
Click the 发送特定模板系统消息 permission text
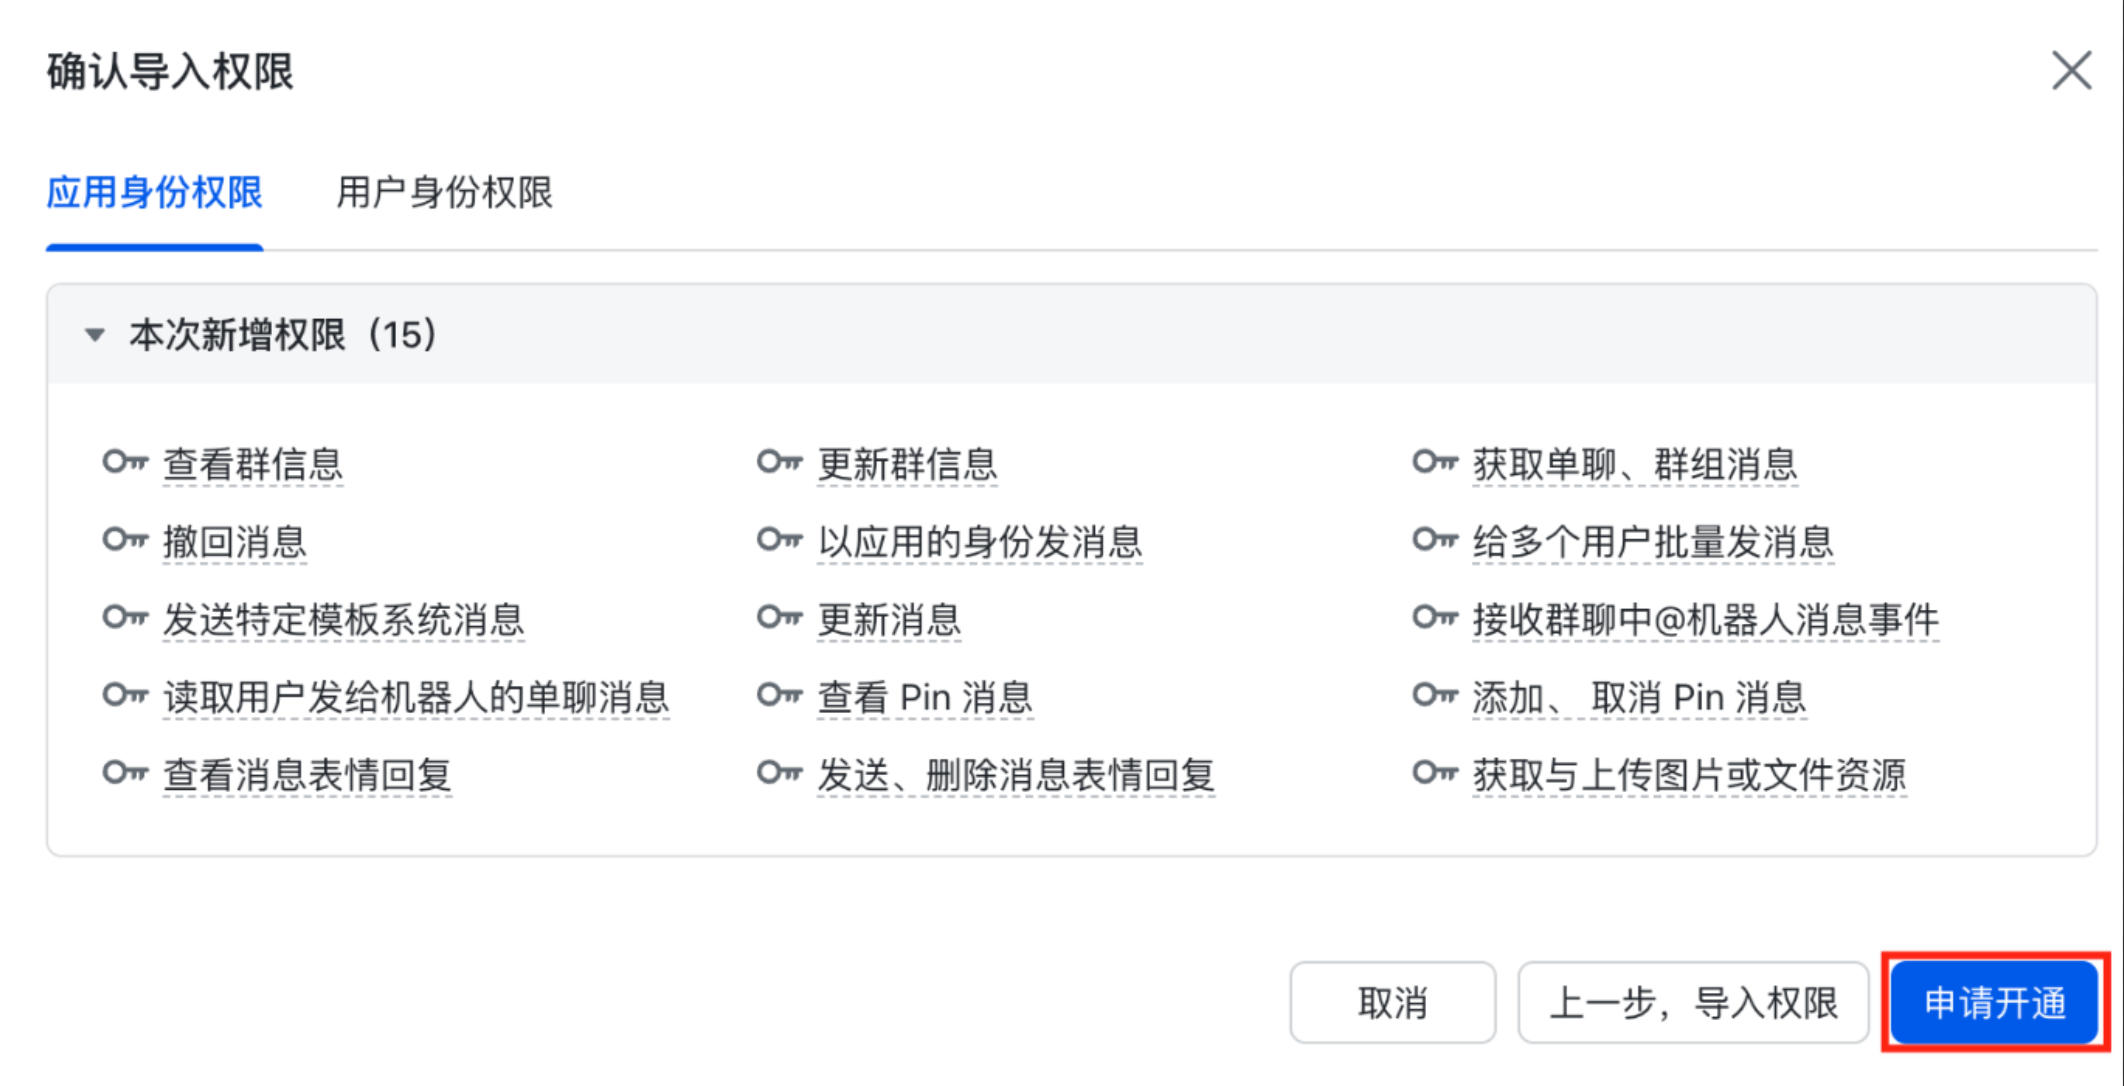(343, 620)
